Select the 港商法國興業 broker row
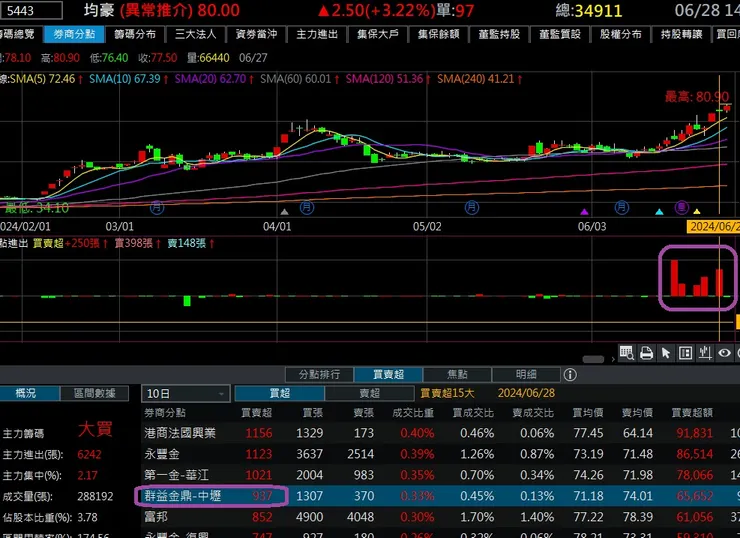Screen dimensions: 740x538 point(440,433)
